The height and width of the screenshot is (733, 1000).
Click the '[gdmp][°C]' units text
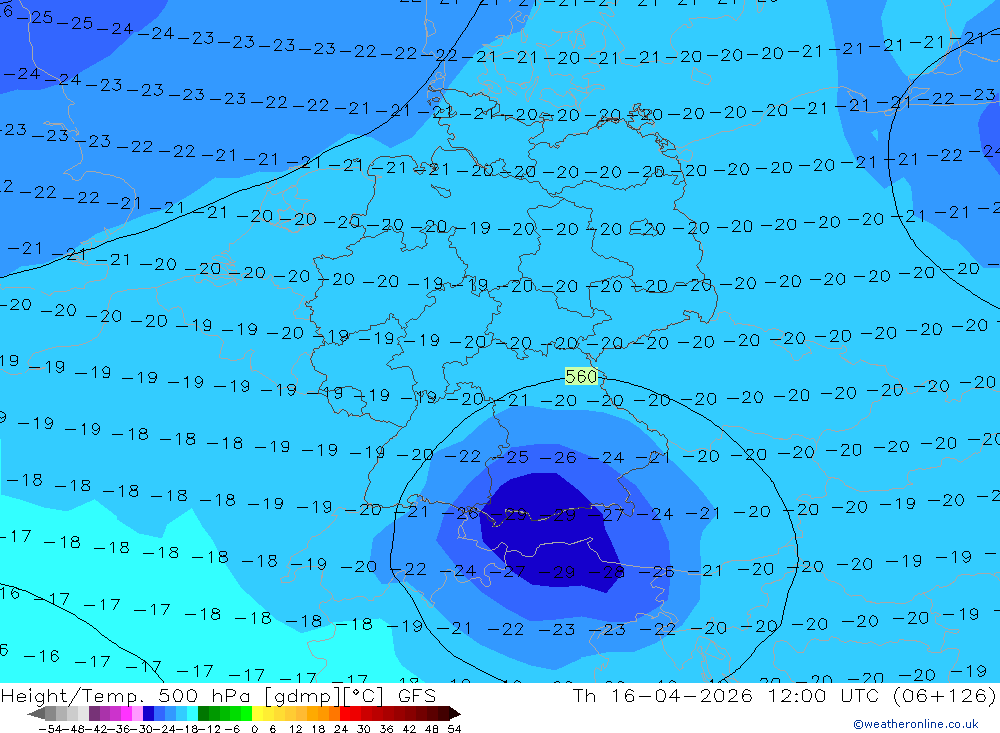click(324, 695)
